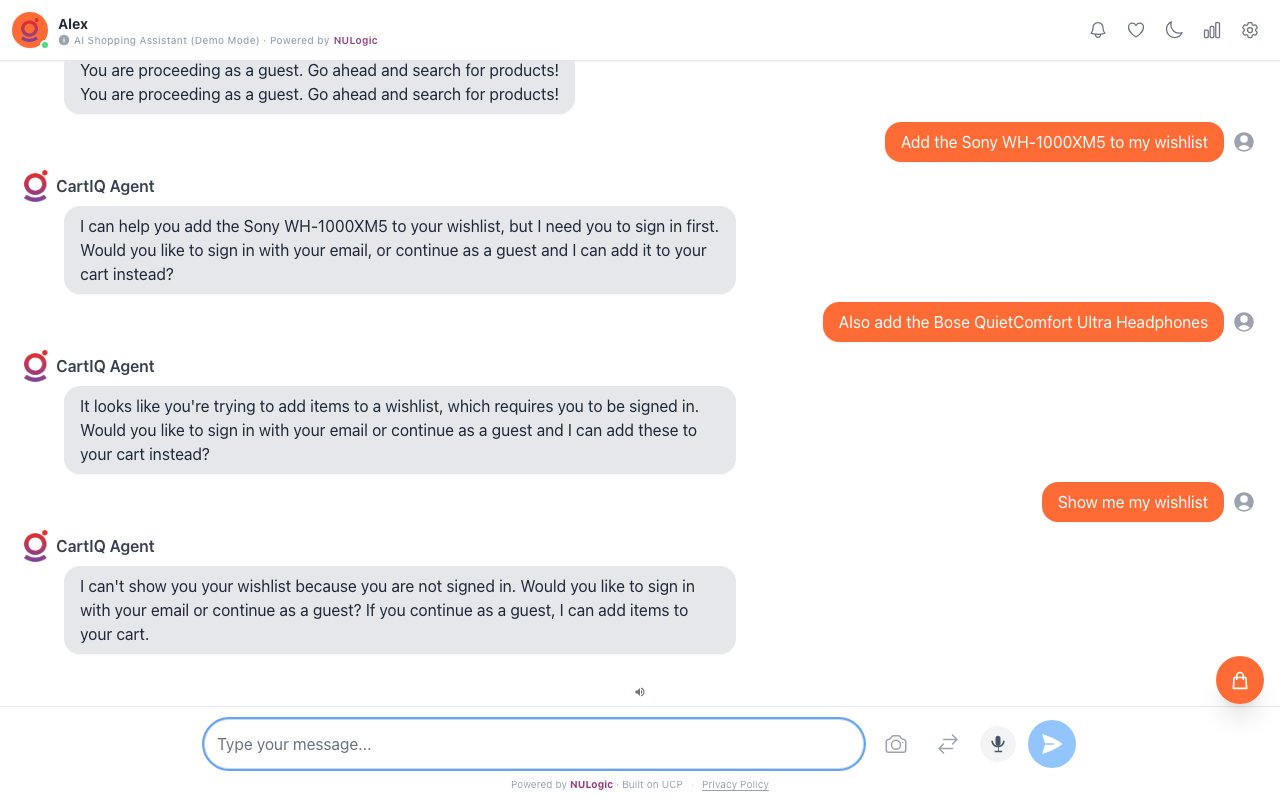Open the Privacy Policy link

(735, 785)
